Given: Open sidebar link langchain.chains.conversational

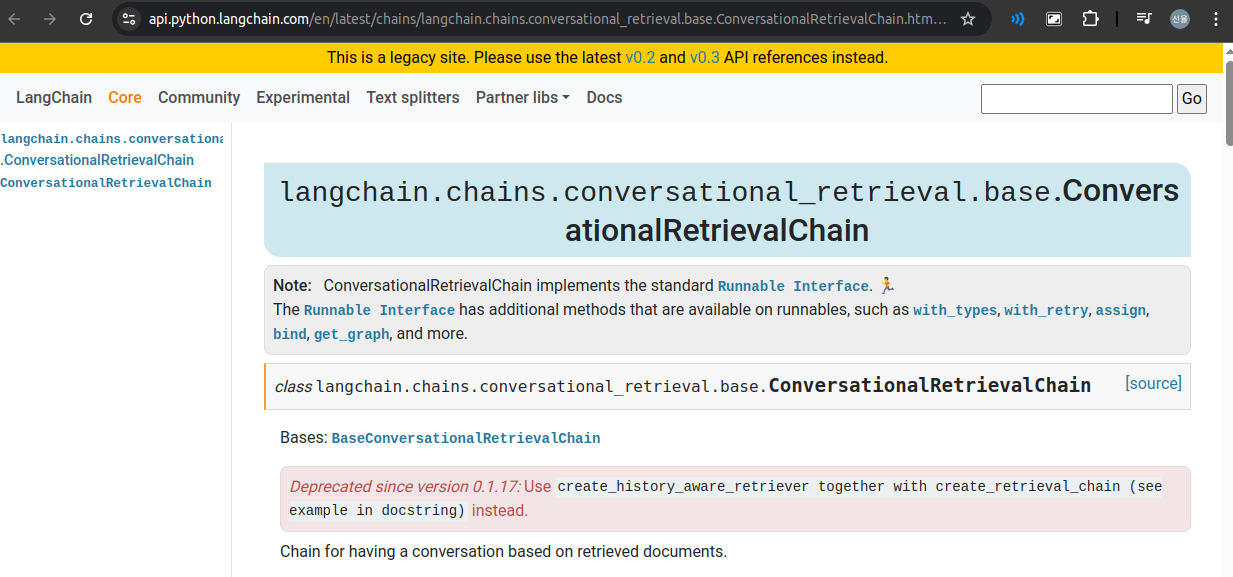Looking at the screenshot, I should (112, 139).
